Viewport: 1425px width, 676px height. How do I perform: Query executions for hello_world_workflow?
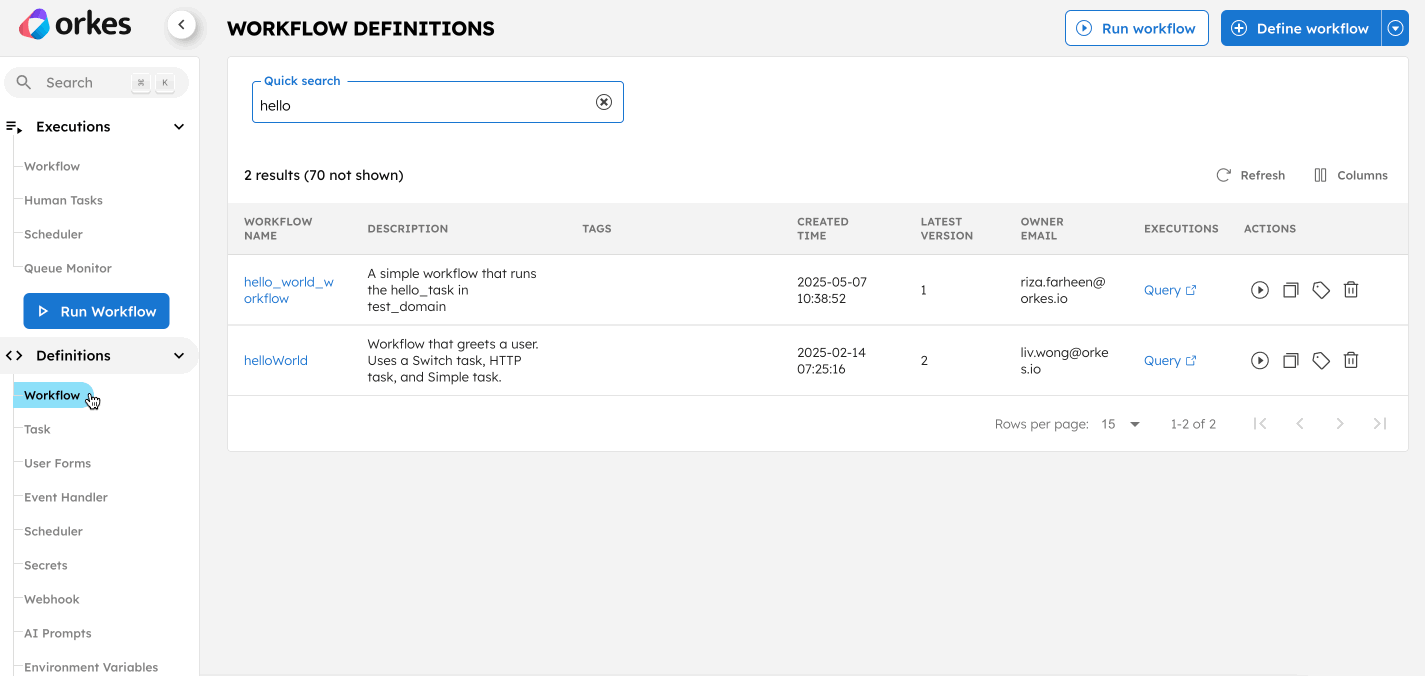tap(1163, 289)
